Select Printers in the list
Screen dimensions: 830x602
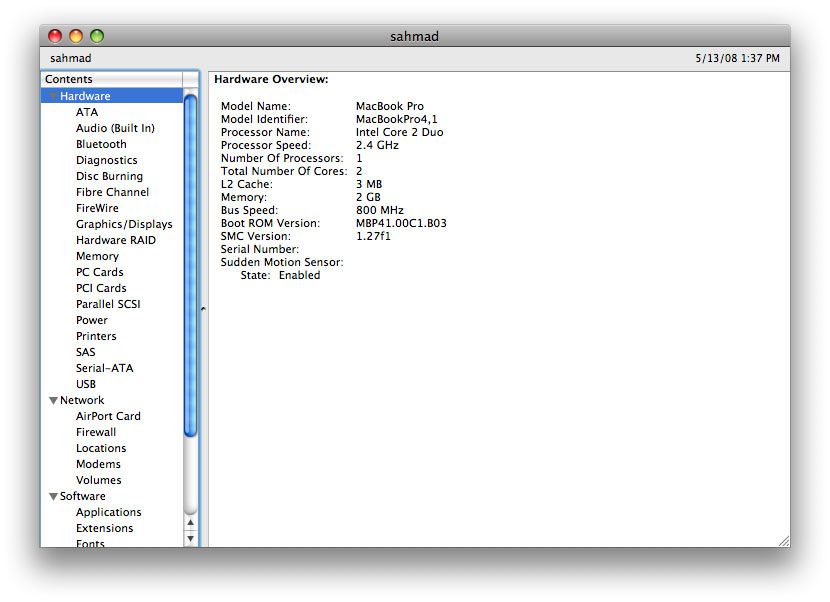(96, 336)
